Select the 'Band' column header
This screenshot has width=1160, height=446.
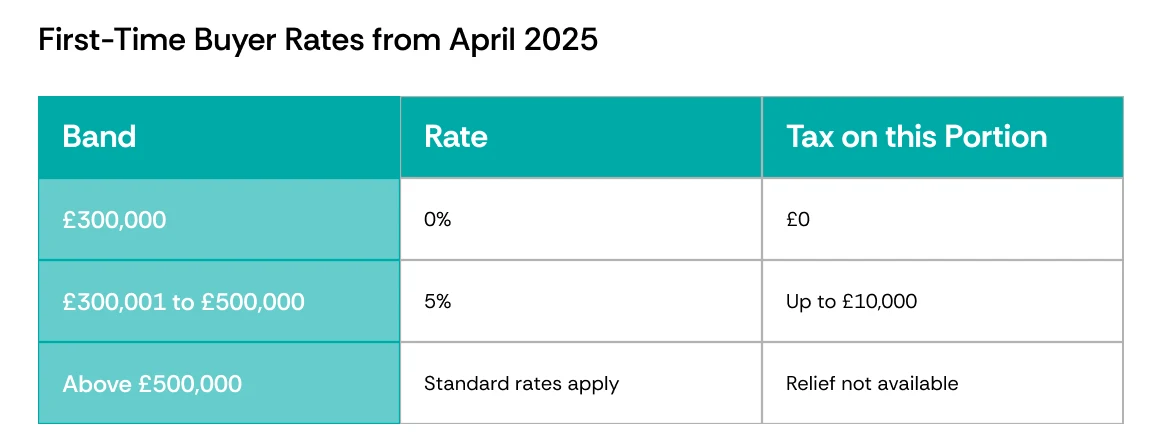[219, 137]
